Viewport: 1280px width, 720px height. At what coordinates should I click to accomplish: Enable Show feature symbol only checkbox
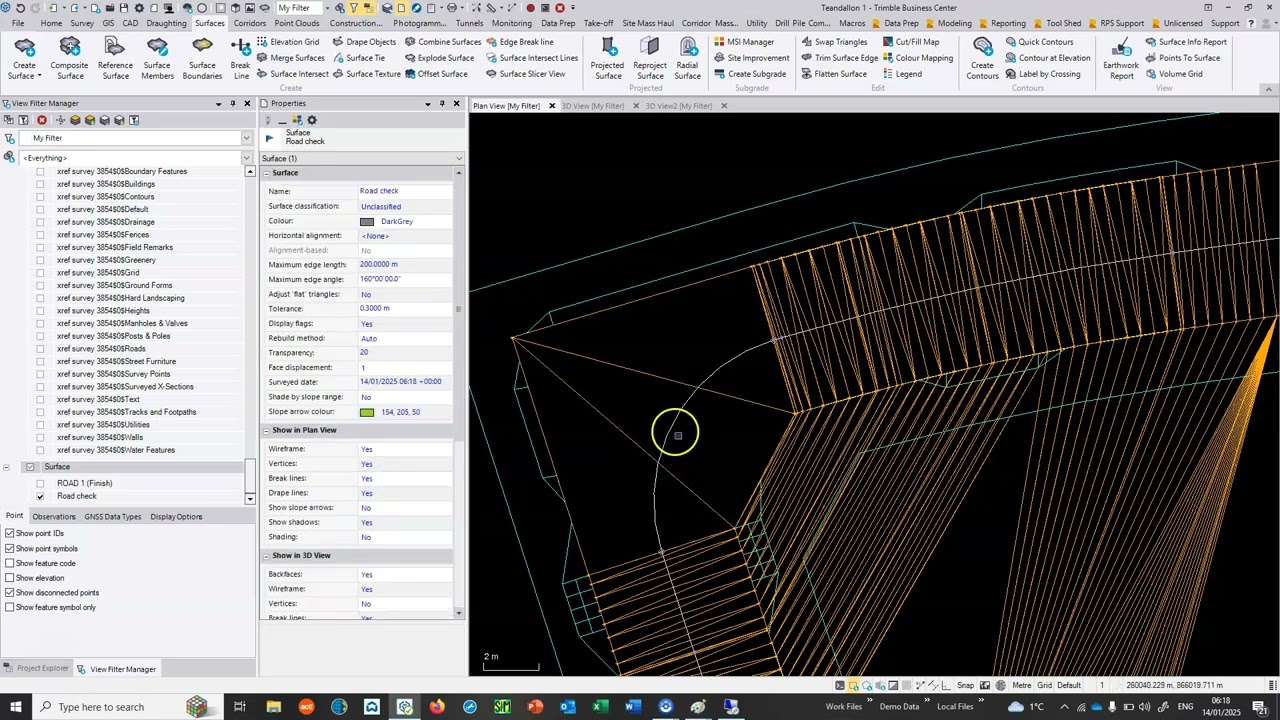(10, 608)
